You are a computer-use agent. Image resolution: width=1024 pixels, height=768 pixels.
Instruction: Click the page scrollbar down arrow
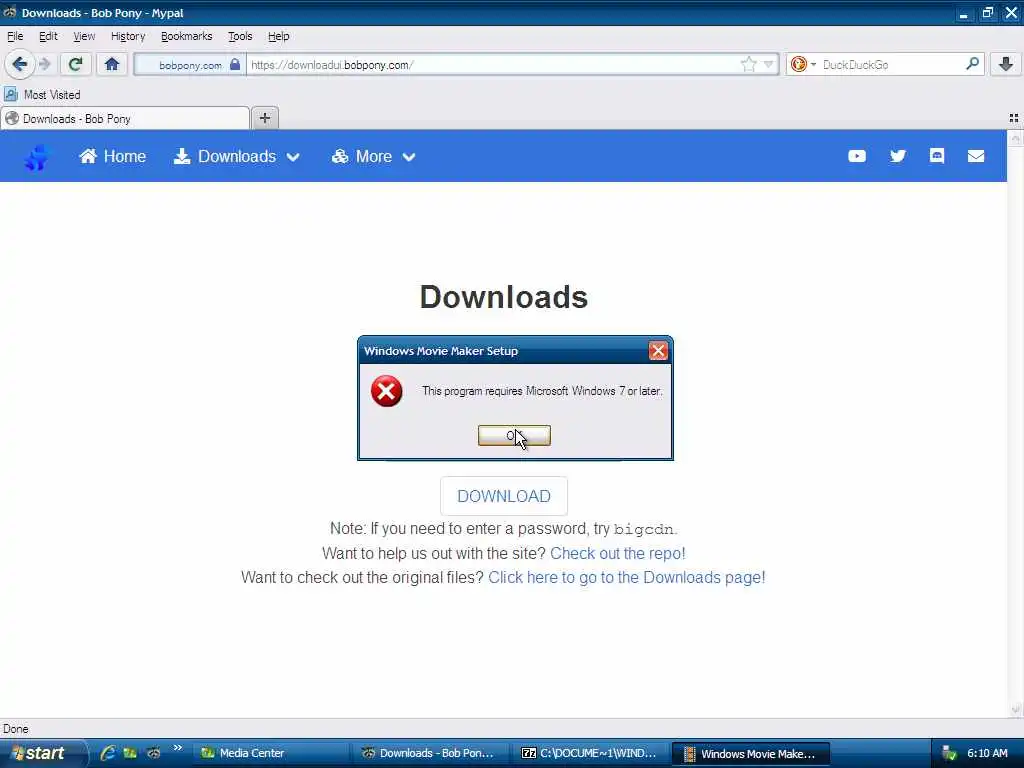pyautogui.click(x=1016, y=710)
